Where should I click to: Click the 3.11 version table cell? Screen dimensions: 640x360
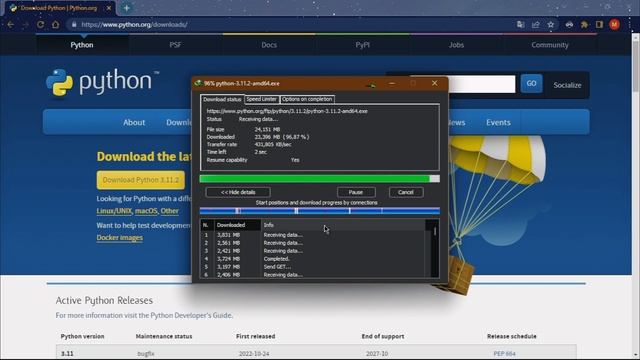point(67,353)
